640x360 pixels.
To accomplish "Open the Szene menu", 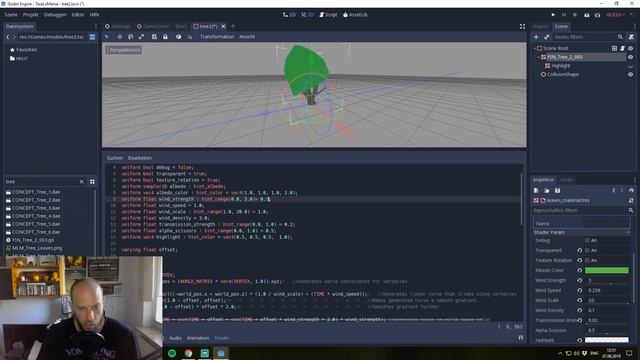I will 11,15.
